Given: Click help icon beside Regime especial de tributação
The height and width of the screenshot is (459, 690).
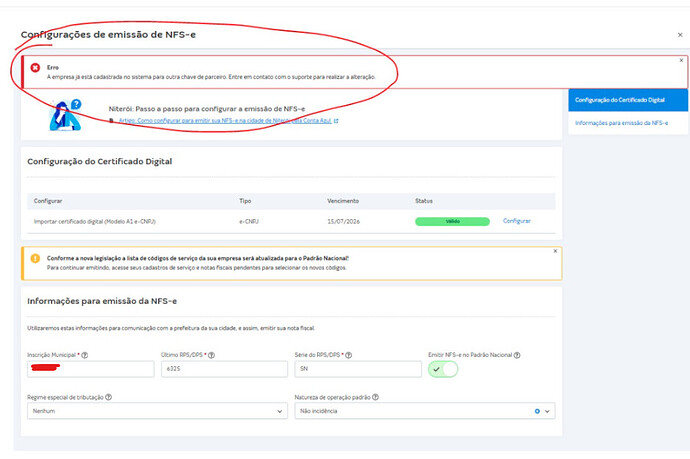Looking at the screenshot, I should click(x=108, y=397).
